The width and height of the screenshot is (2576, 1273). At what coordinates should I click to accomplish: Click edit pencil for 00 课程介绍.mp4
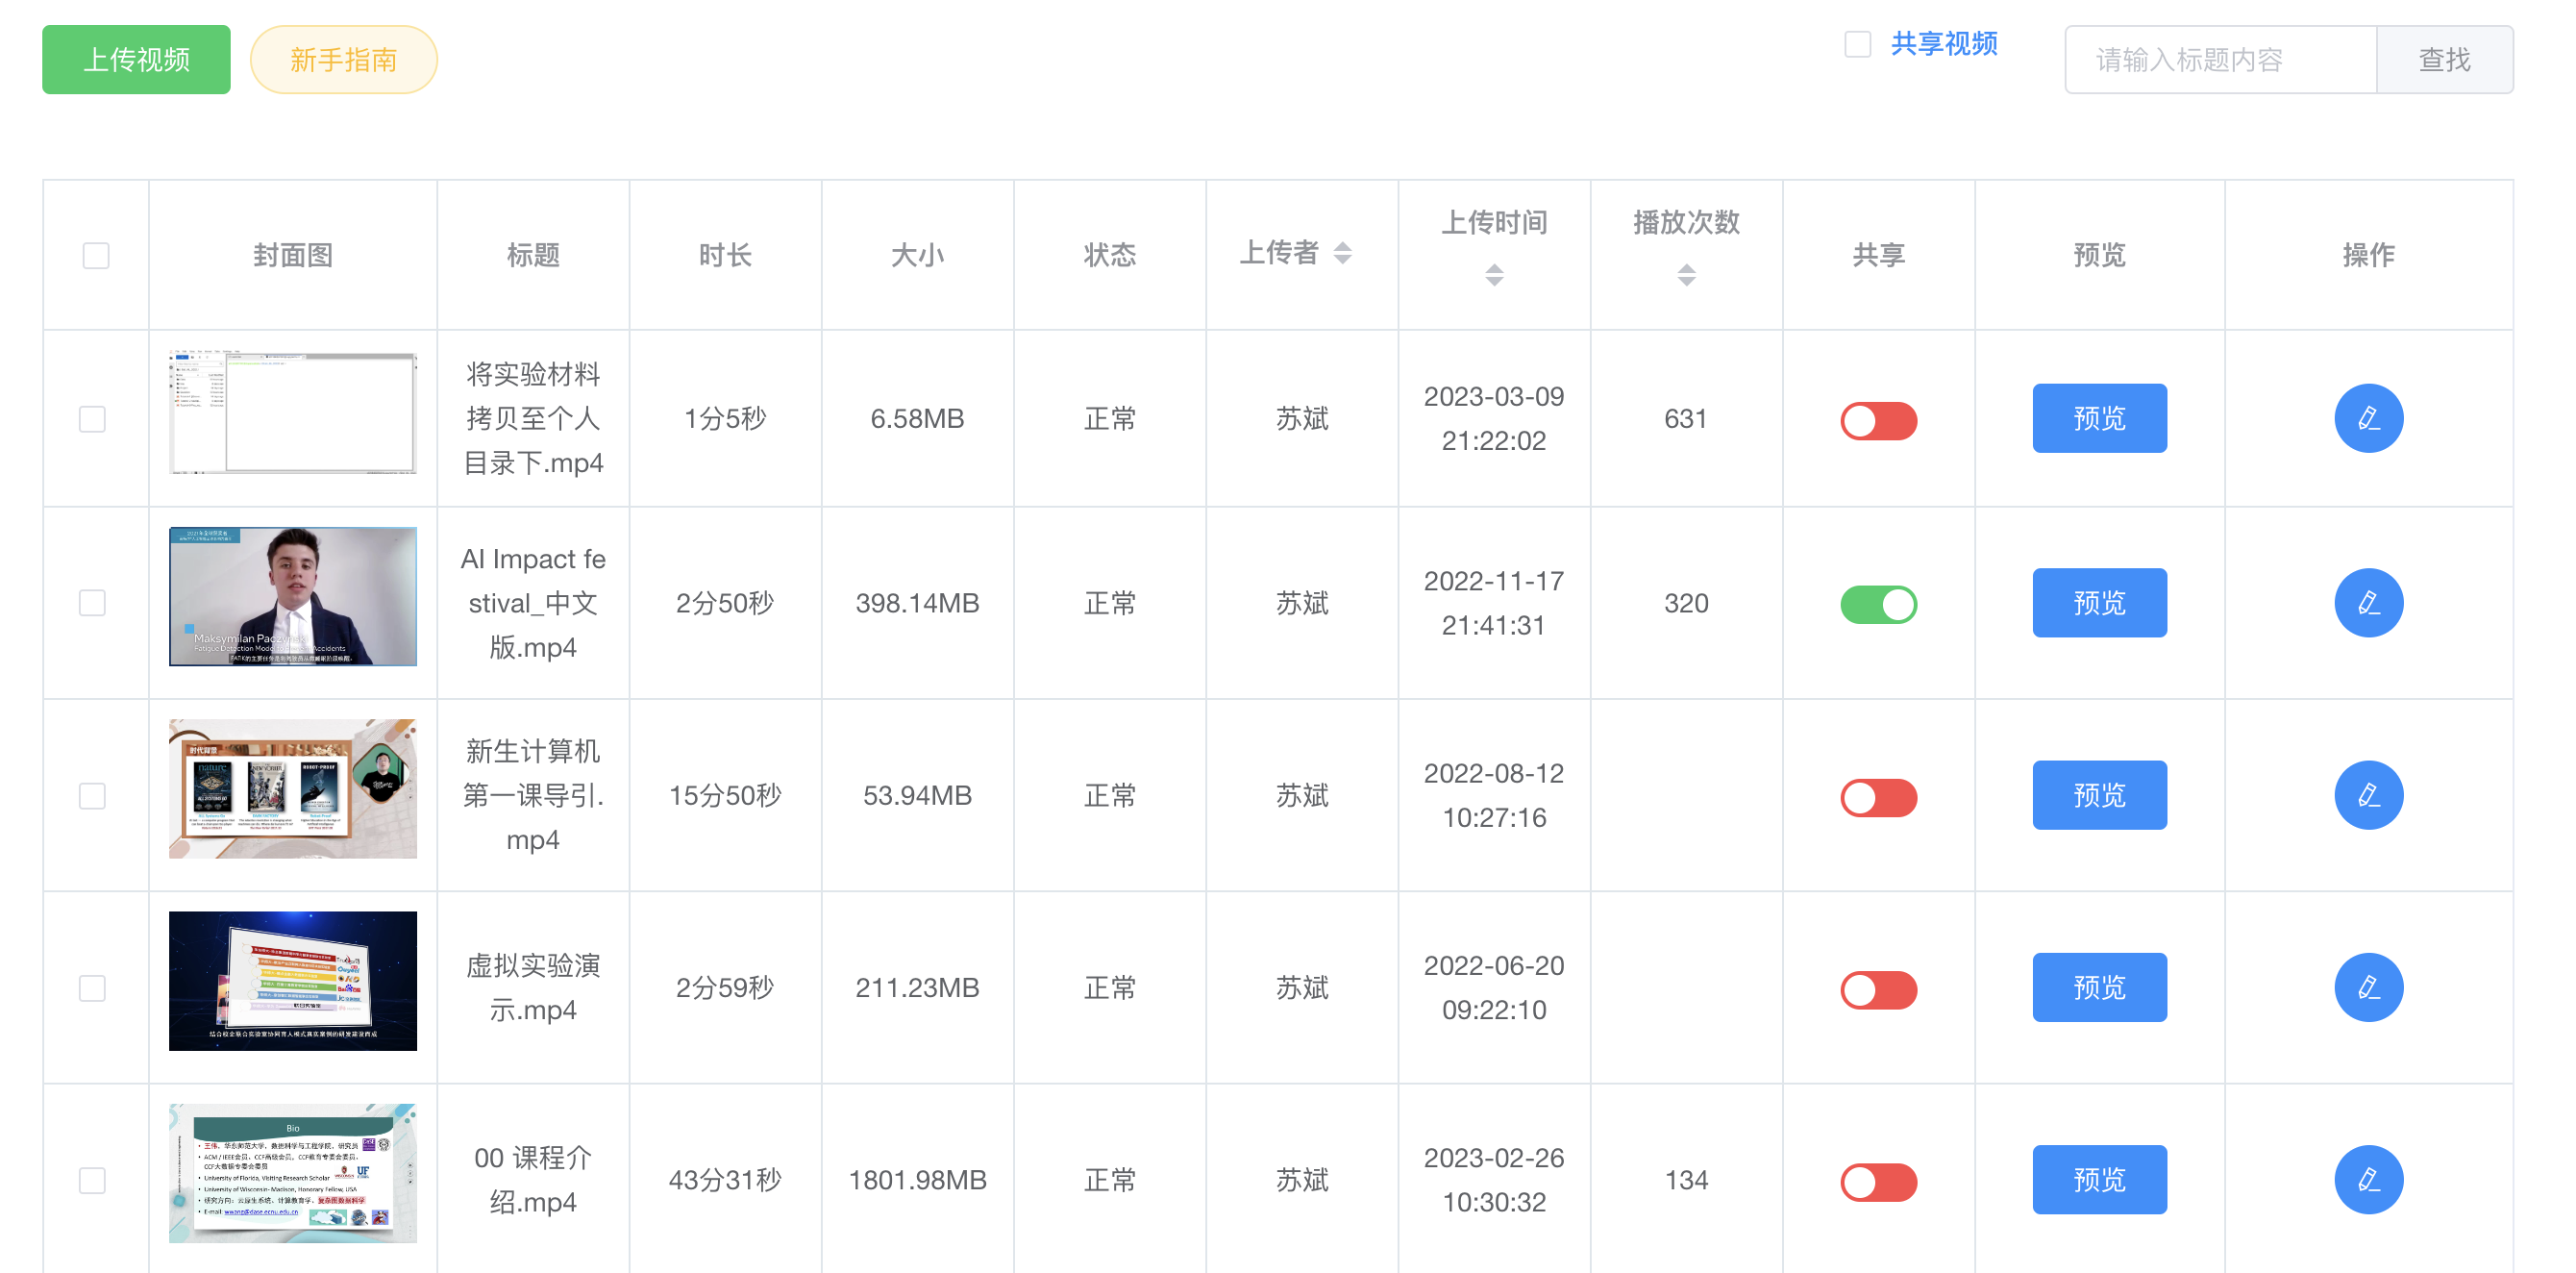click(2367, 1179)
